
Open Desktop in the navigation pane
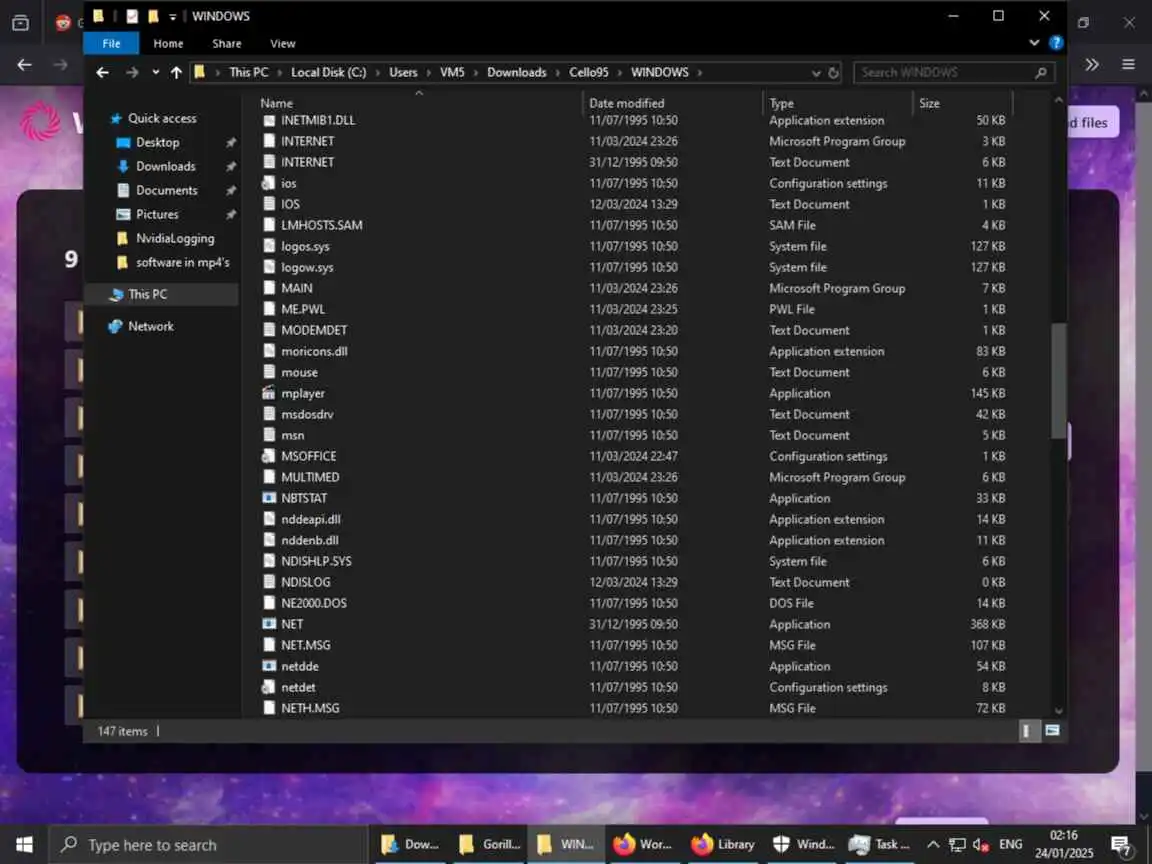pyautogui.click(x=156, y=143)
